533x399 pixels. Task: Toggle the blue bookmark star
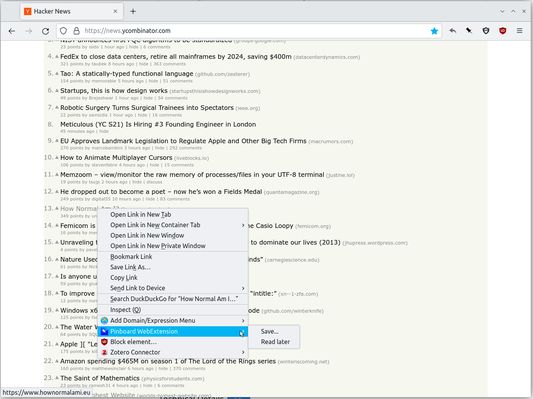434,31
